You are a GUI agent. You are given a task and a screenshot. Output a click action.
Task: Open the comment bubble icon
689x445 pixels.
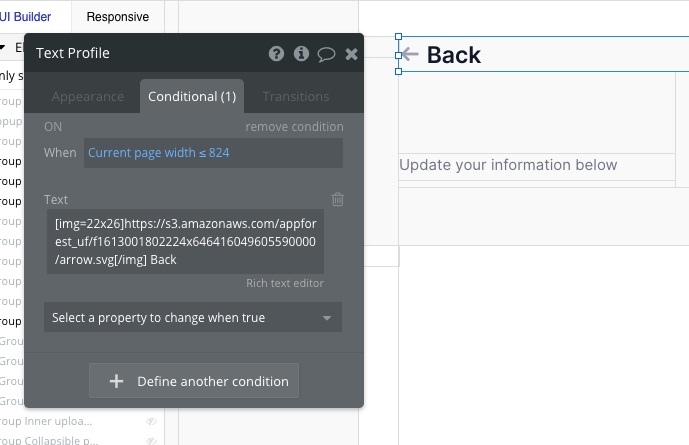326,54
